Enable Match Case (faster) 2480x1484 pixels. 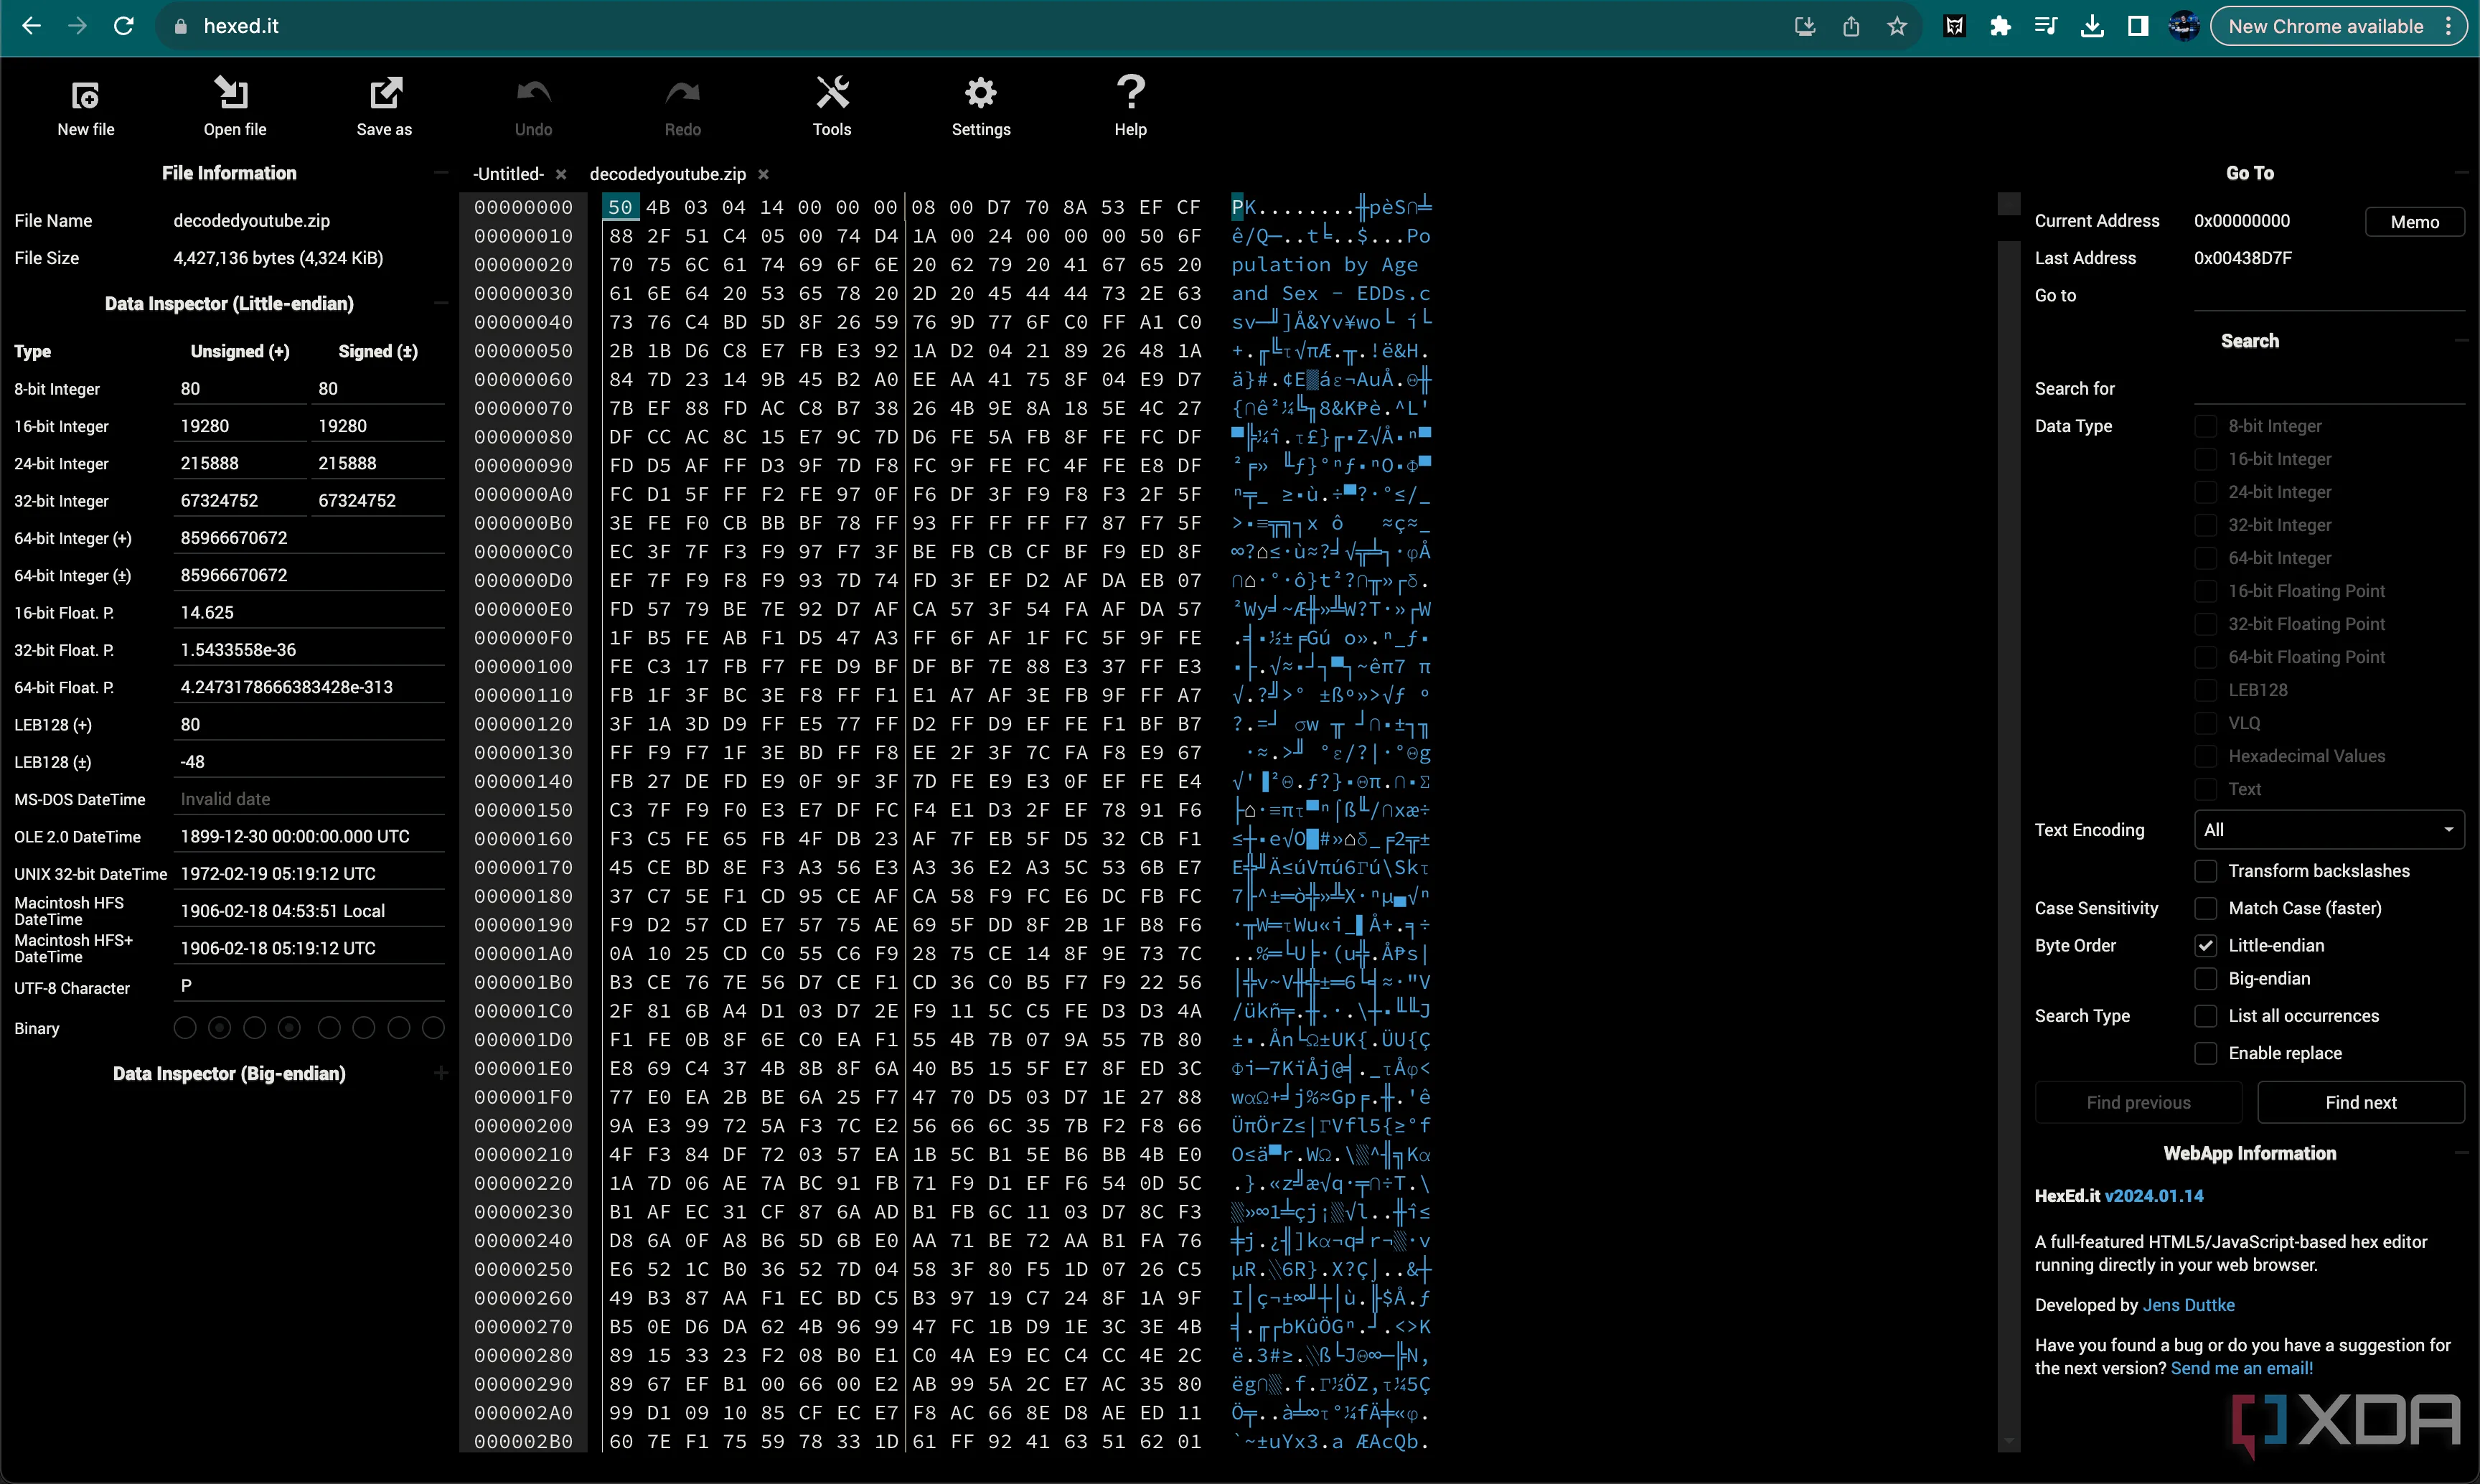point(2205,908)
